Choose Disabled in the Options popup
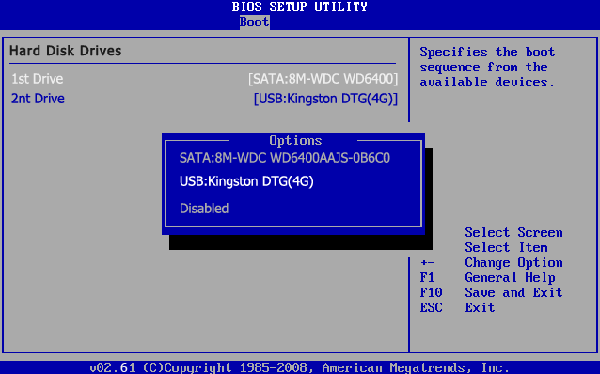This screenshot has width=600, height=374. tap(204, 209)
